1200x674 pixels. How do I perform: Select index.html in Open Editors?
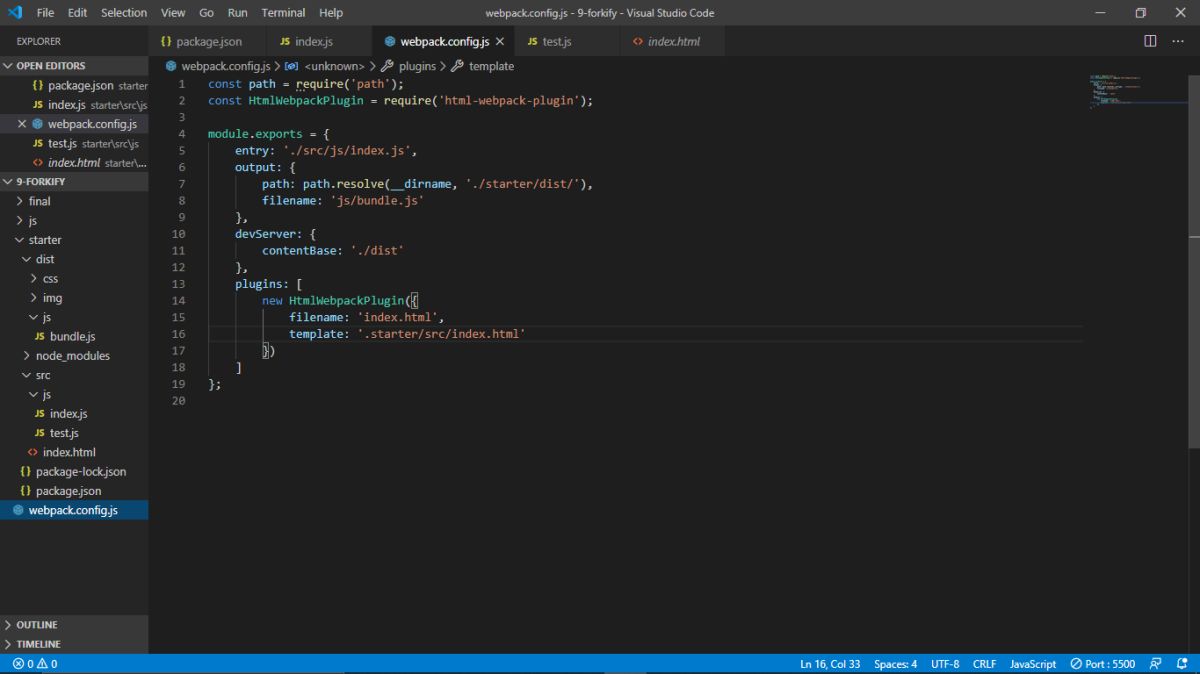tap(74, 163)
